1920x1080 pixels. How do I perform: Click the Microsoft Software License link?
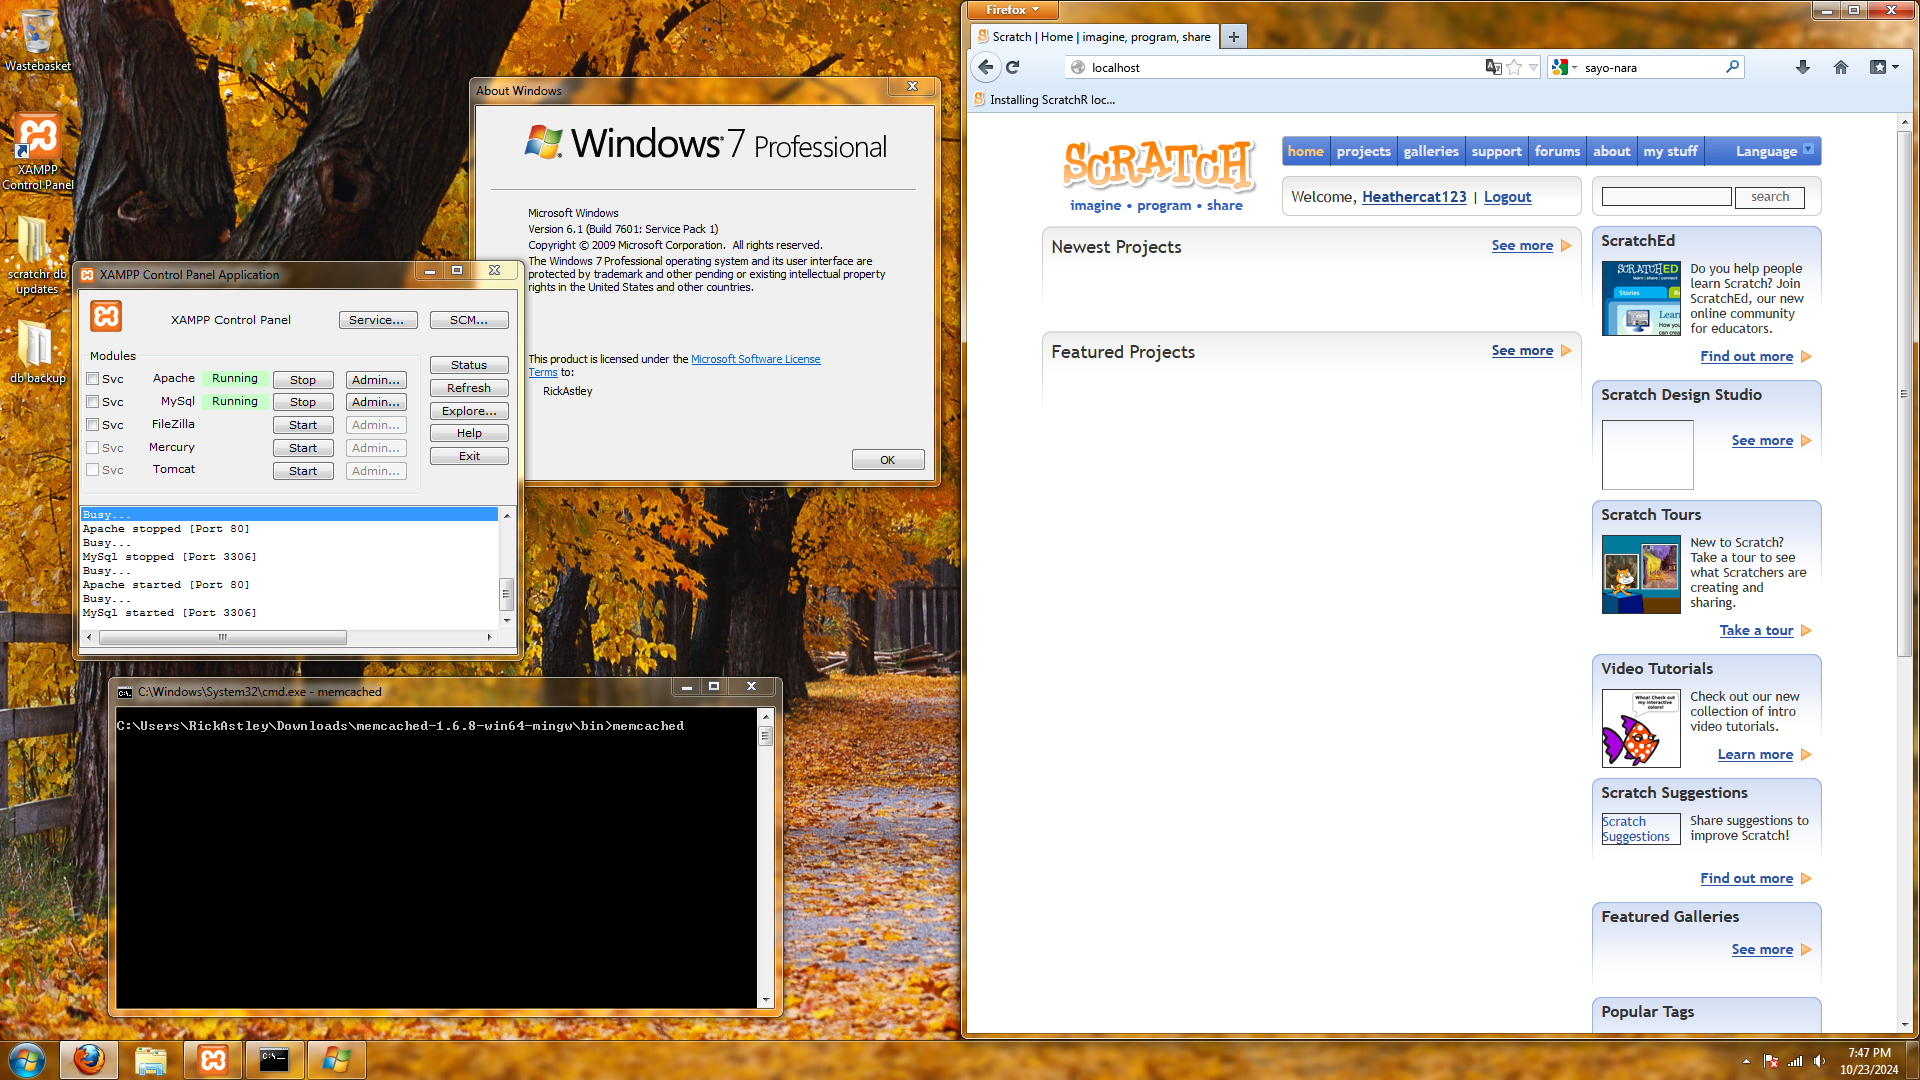(x=755, y=359)
